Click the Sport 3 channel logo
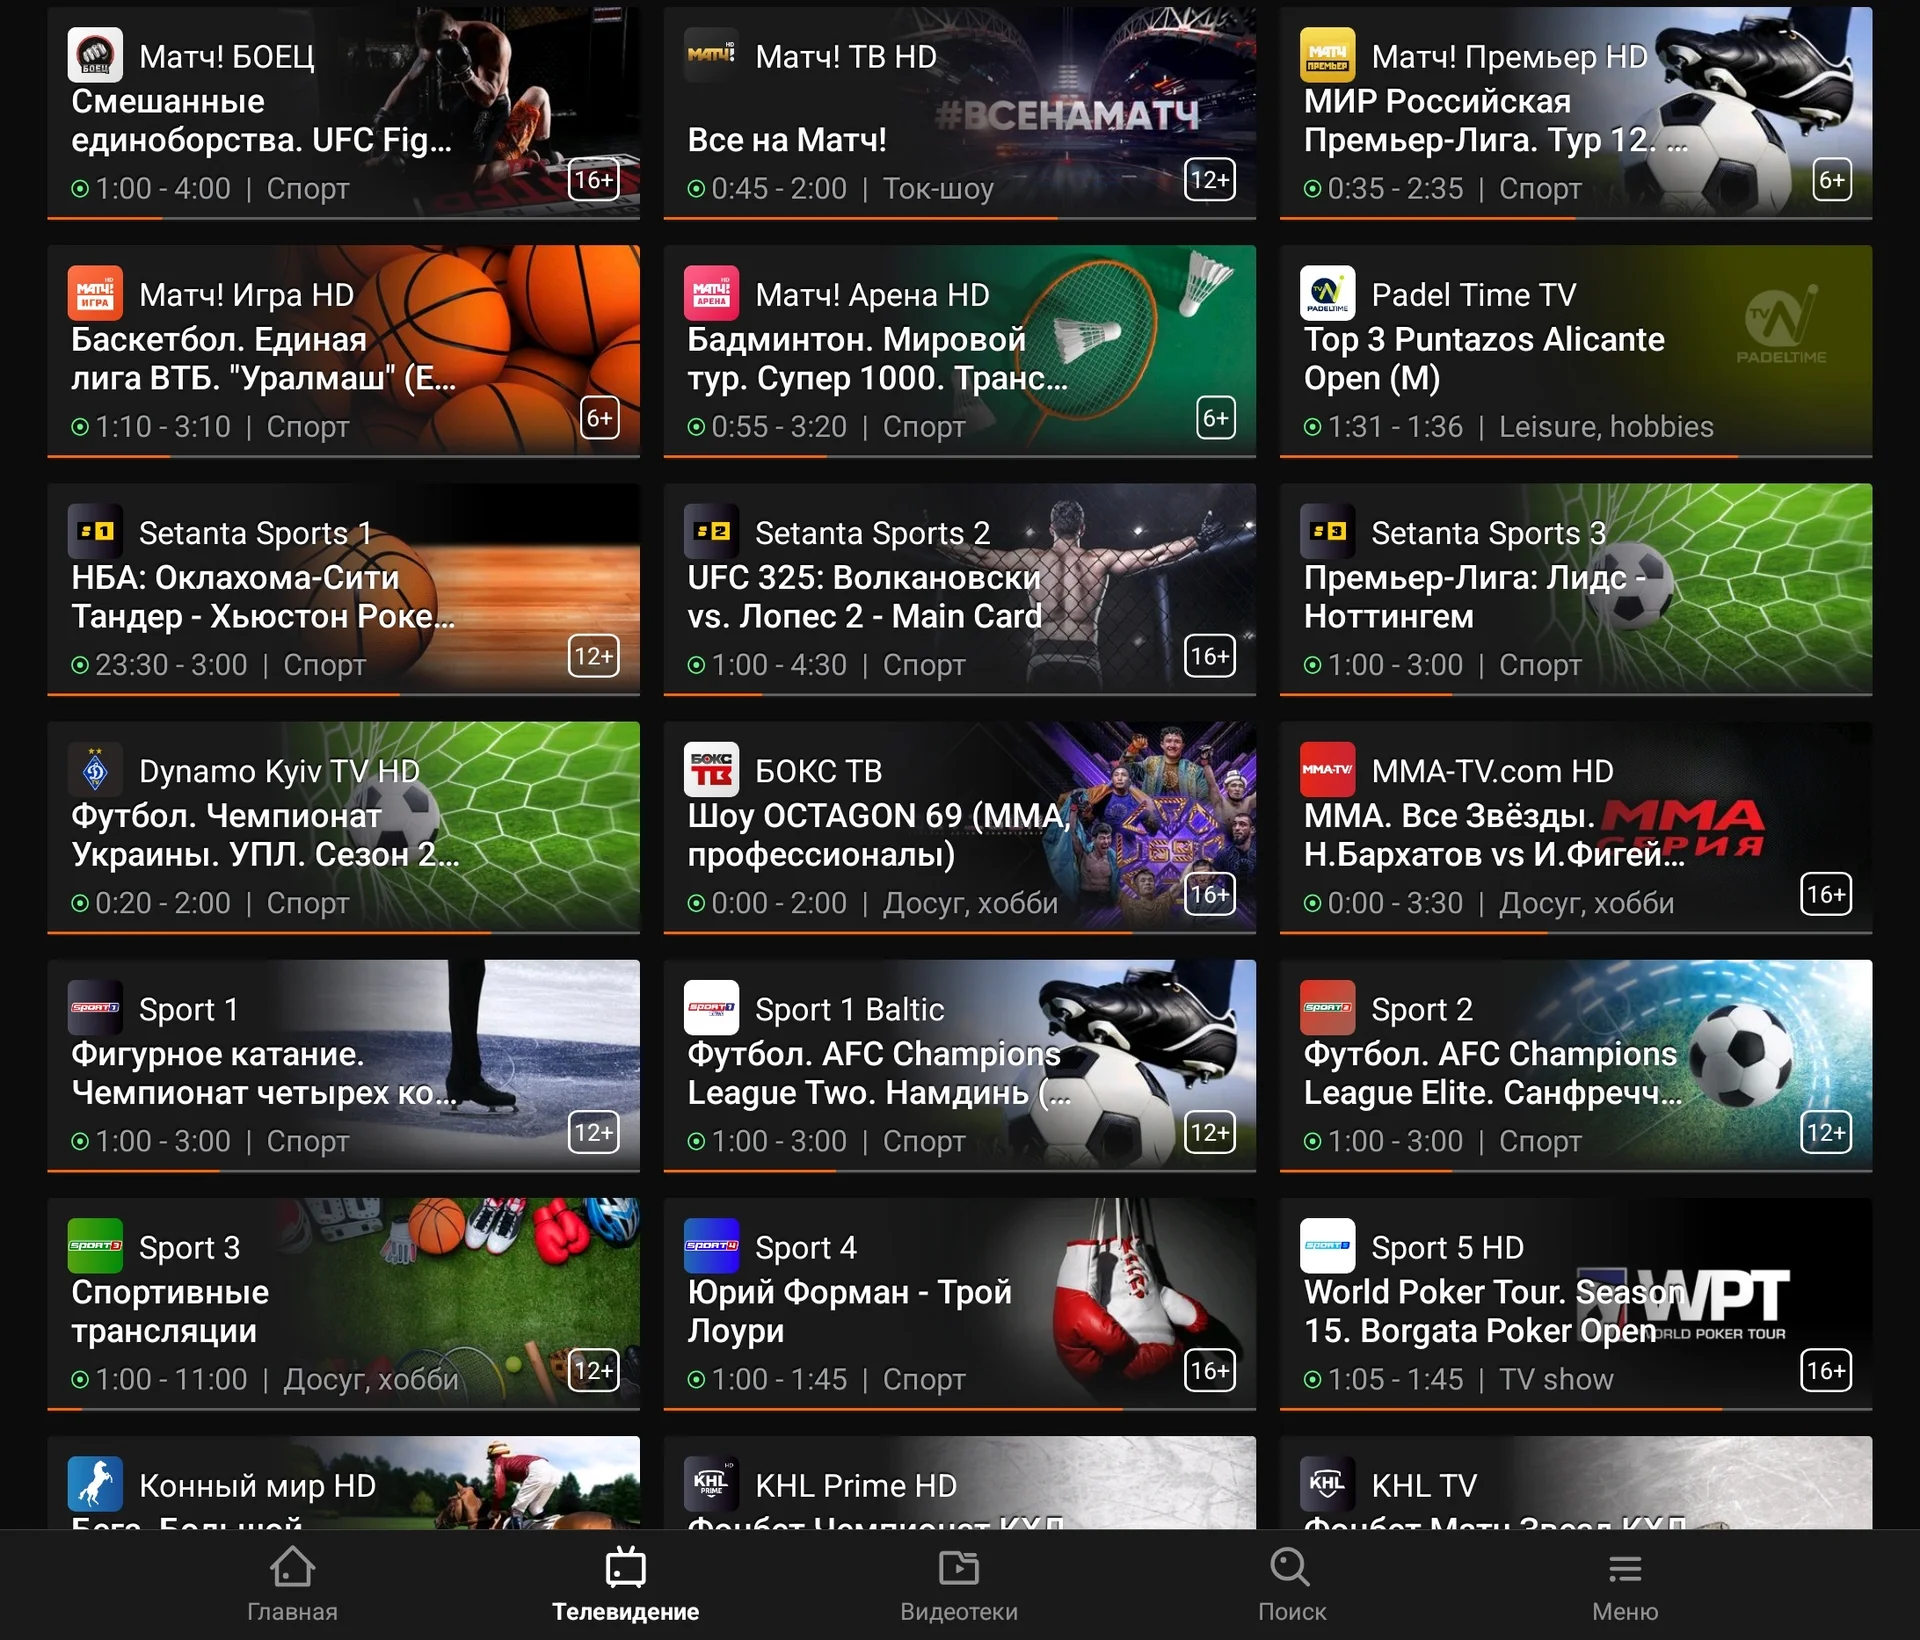Viewport: 1920px width, 1640px height. click(95, 1245)
